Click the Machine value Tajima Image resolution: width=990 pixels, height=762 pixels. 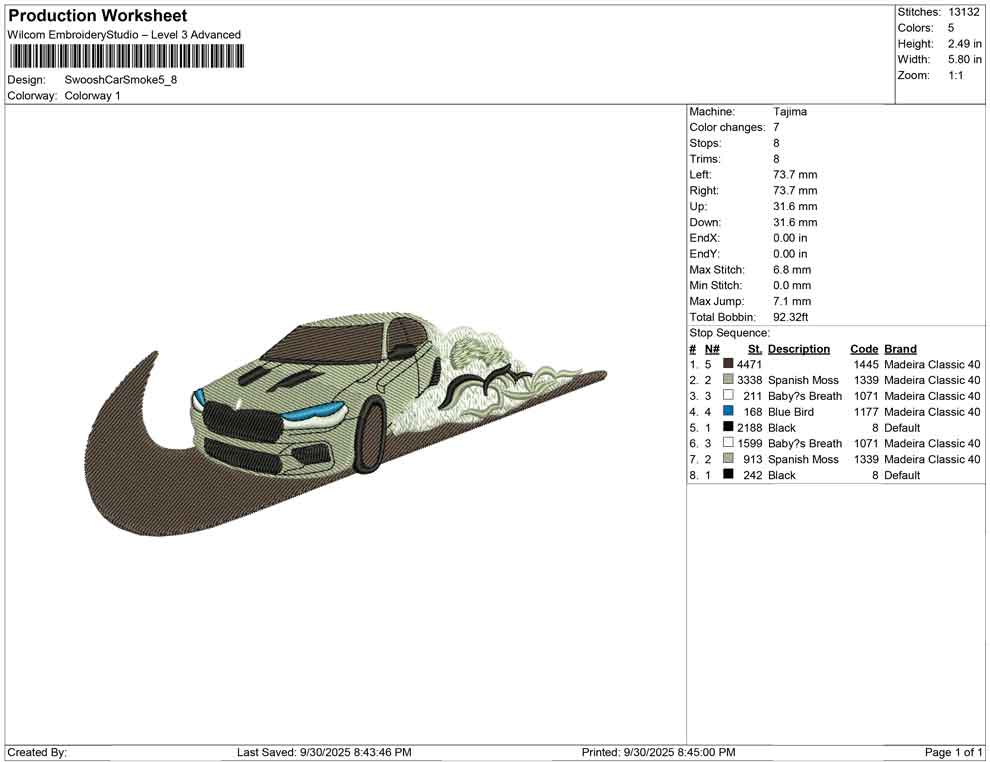[x=790, y=112]
